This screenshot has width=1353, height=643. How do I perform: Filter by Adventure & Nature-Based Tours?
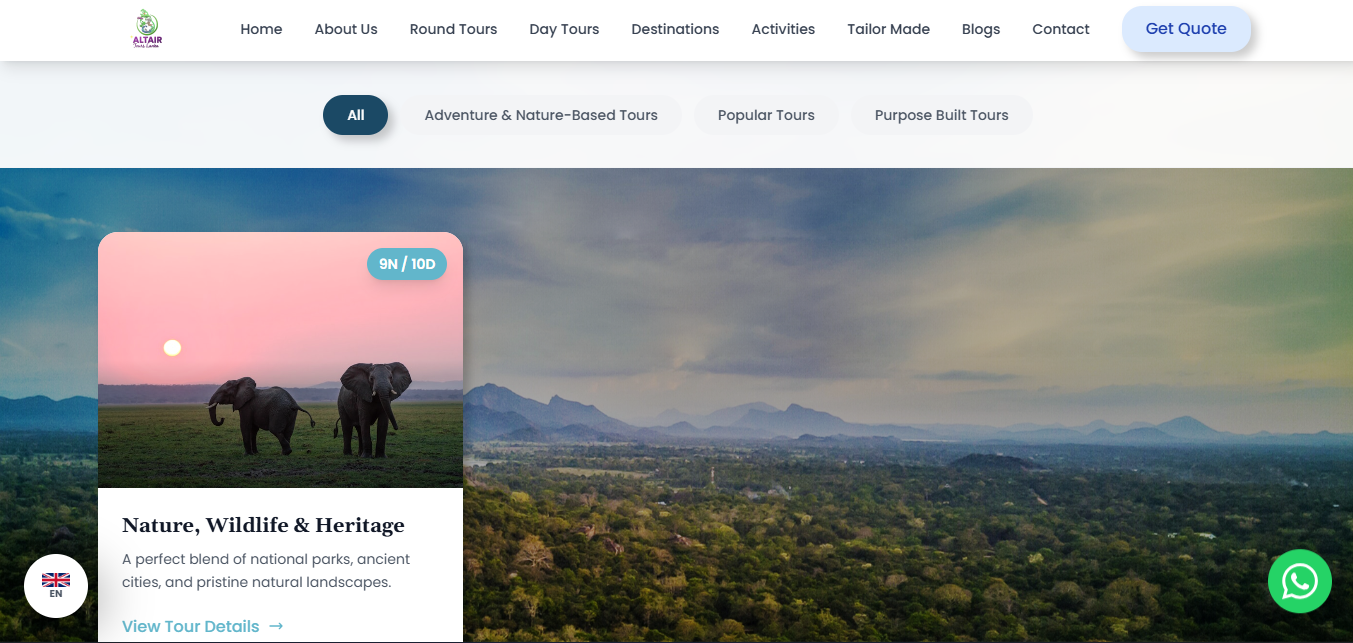click(541, 115)
